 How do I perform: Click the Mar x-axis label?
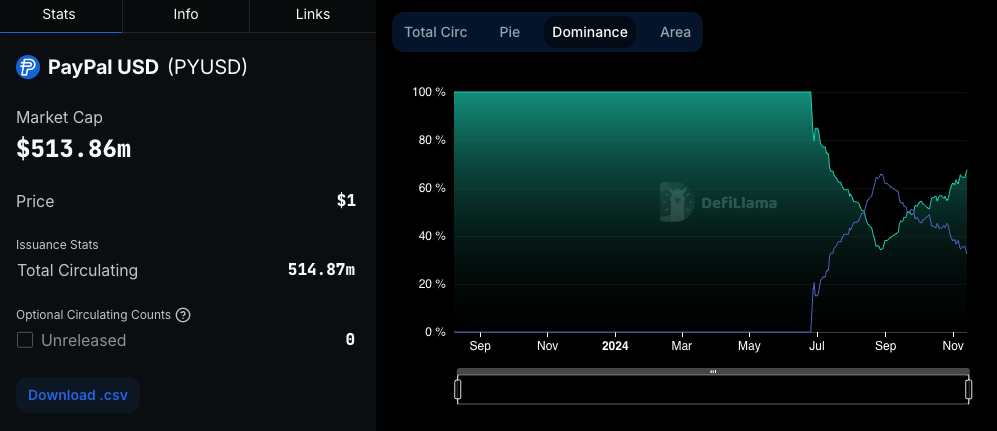(x=682, y=346)
